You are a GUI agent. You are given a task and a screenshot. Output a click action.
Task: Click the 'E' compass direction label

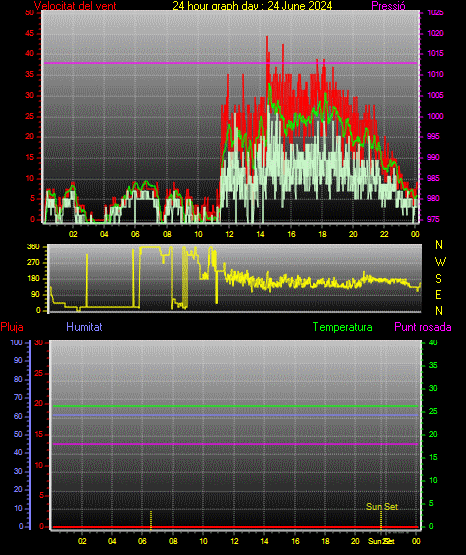tap(438, 294)
